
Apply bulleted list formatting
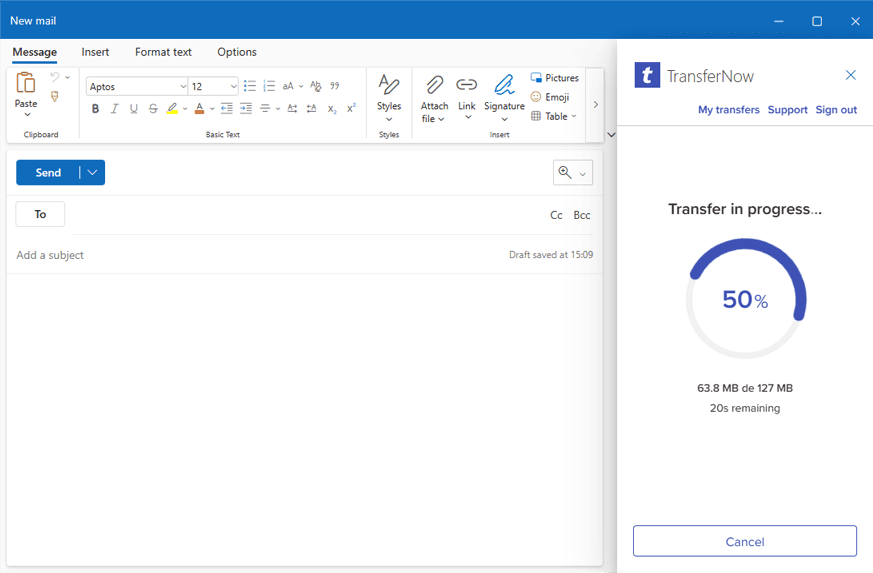coord(250,86)
